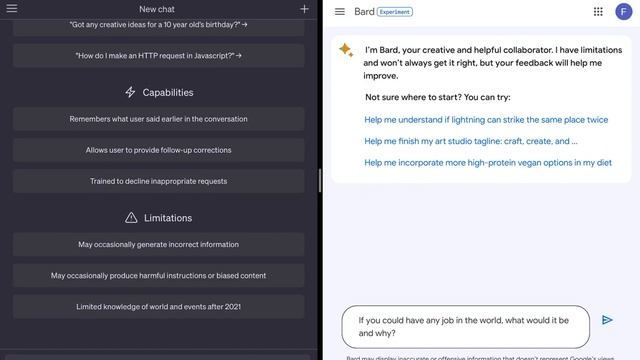Image resolution: width=640 pixels, height=360 pixels.
Task: Click into the Bard prompt input field
Action: (x=466, y=327)
